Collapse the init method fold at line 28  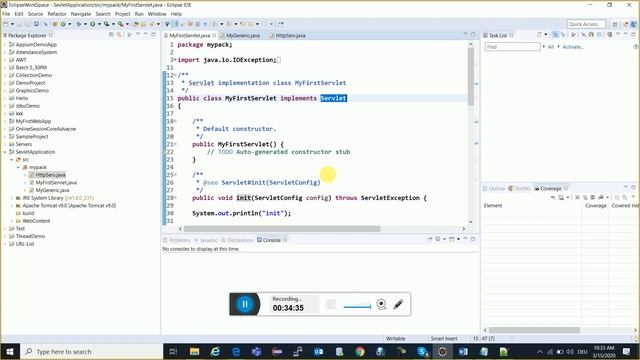pos(176,198)
